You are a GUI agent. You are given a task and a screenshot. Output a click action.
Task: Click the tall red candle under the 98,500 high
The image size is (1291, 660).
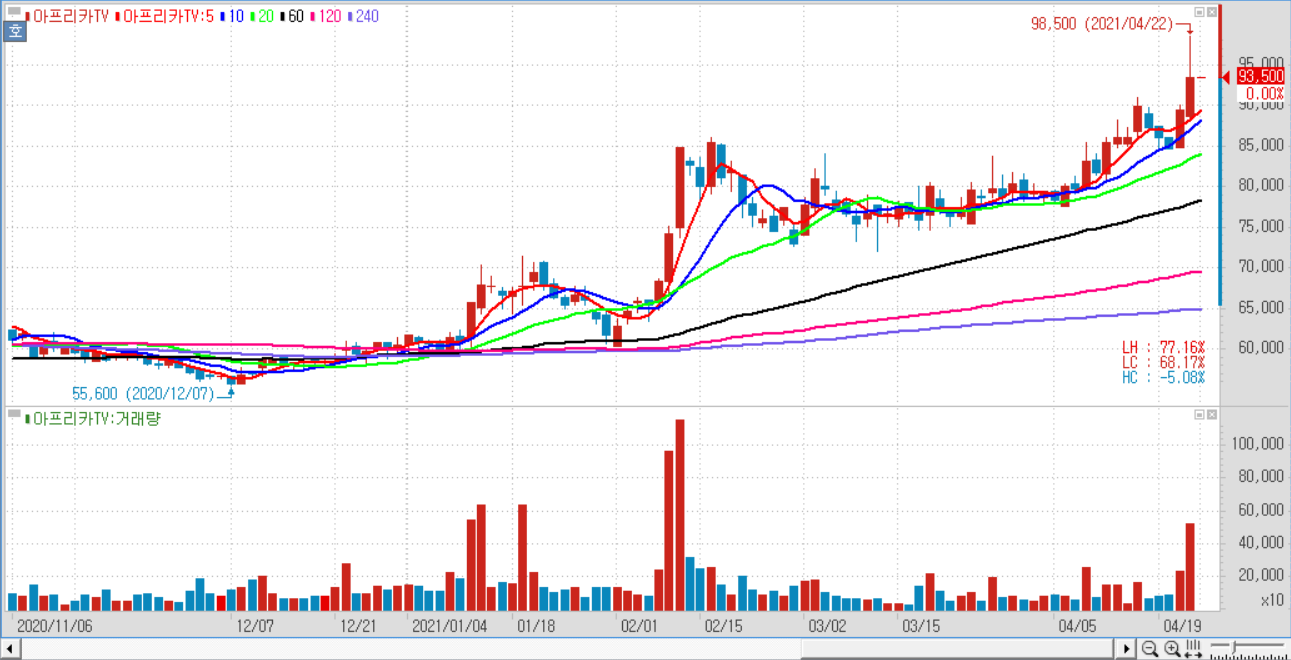coord(1190,95)
